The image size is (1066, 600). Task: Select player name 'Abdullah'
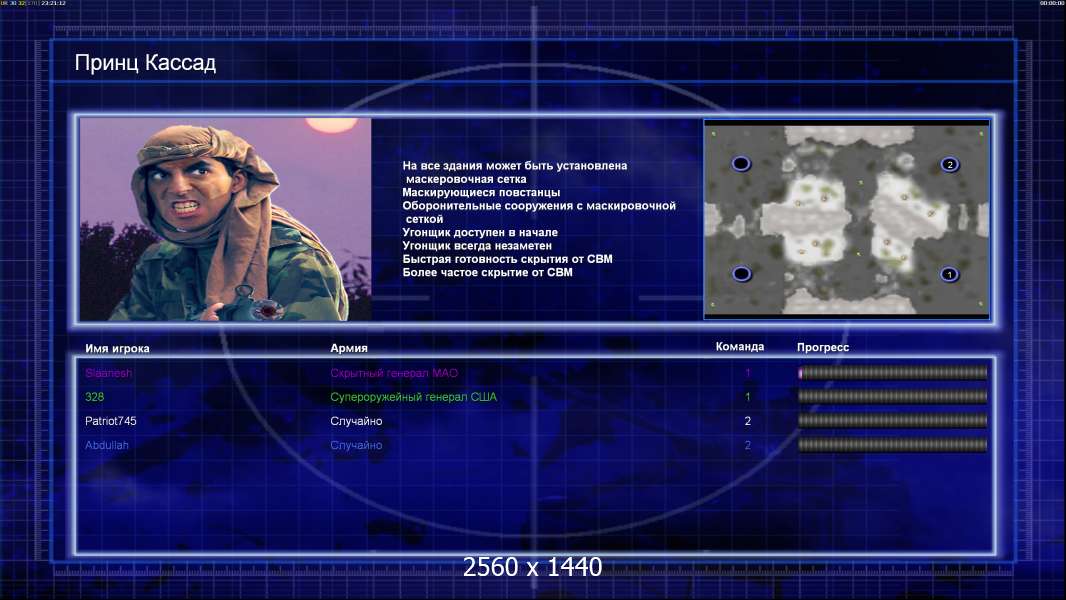[107, 445]
